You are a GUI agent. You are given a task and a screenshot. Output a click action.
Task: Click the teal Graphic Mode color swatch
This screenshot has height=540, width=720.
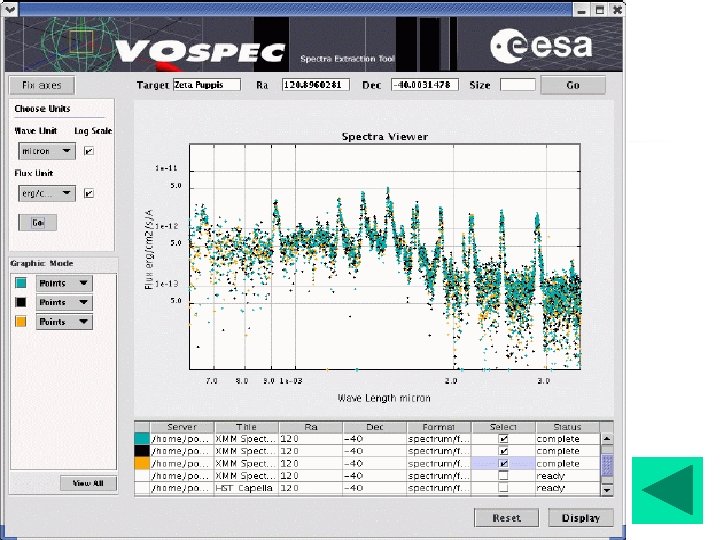(x=21, y=283)
